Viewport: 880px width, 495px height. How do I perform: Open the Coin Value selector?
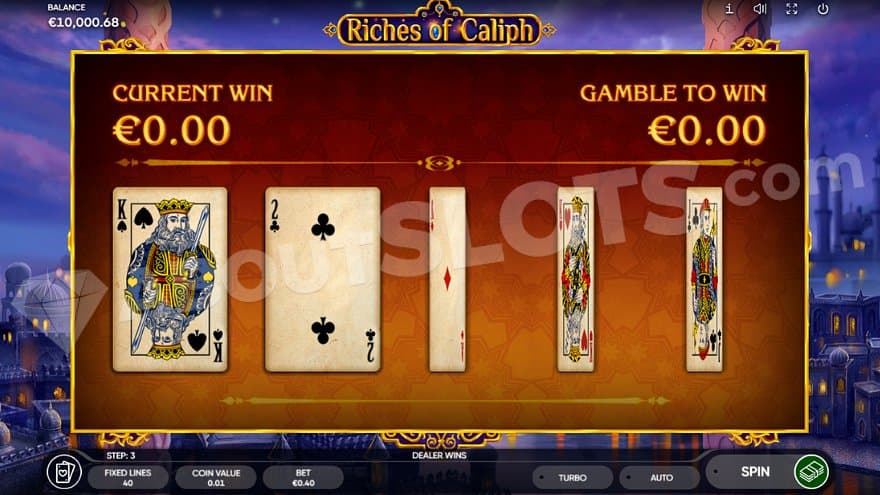pos(216,478)
